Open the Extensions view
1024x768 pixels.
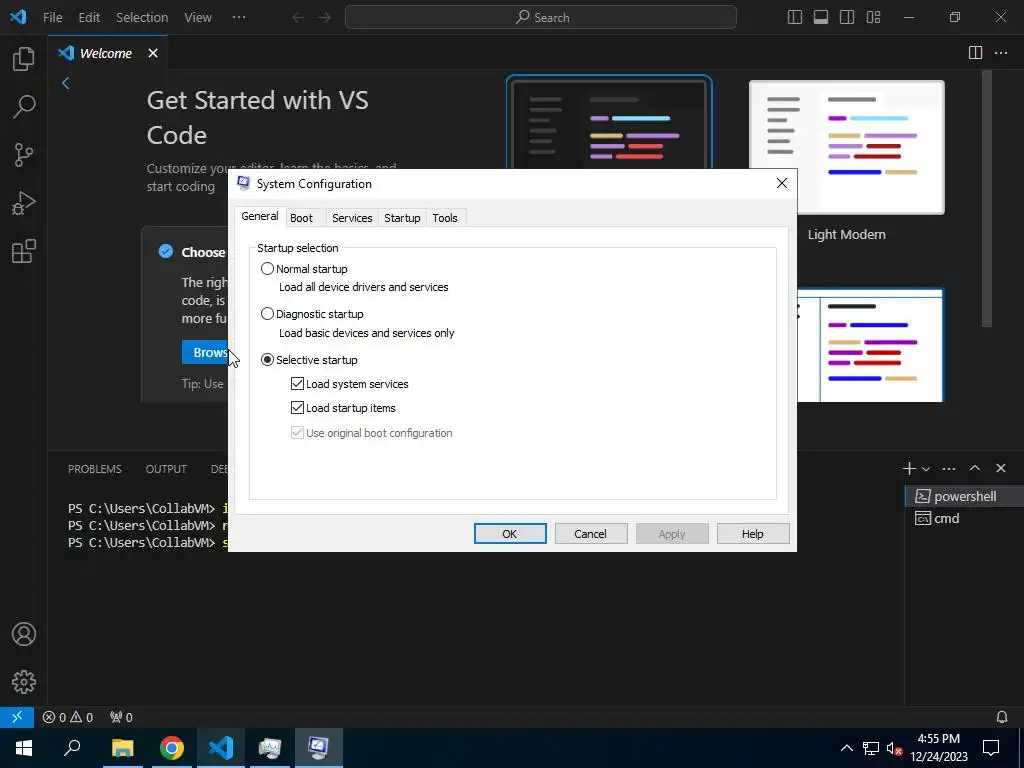pos(24,251)
